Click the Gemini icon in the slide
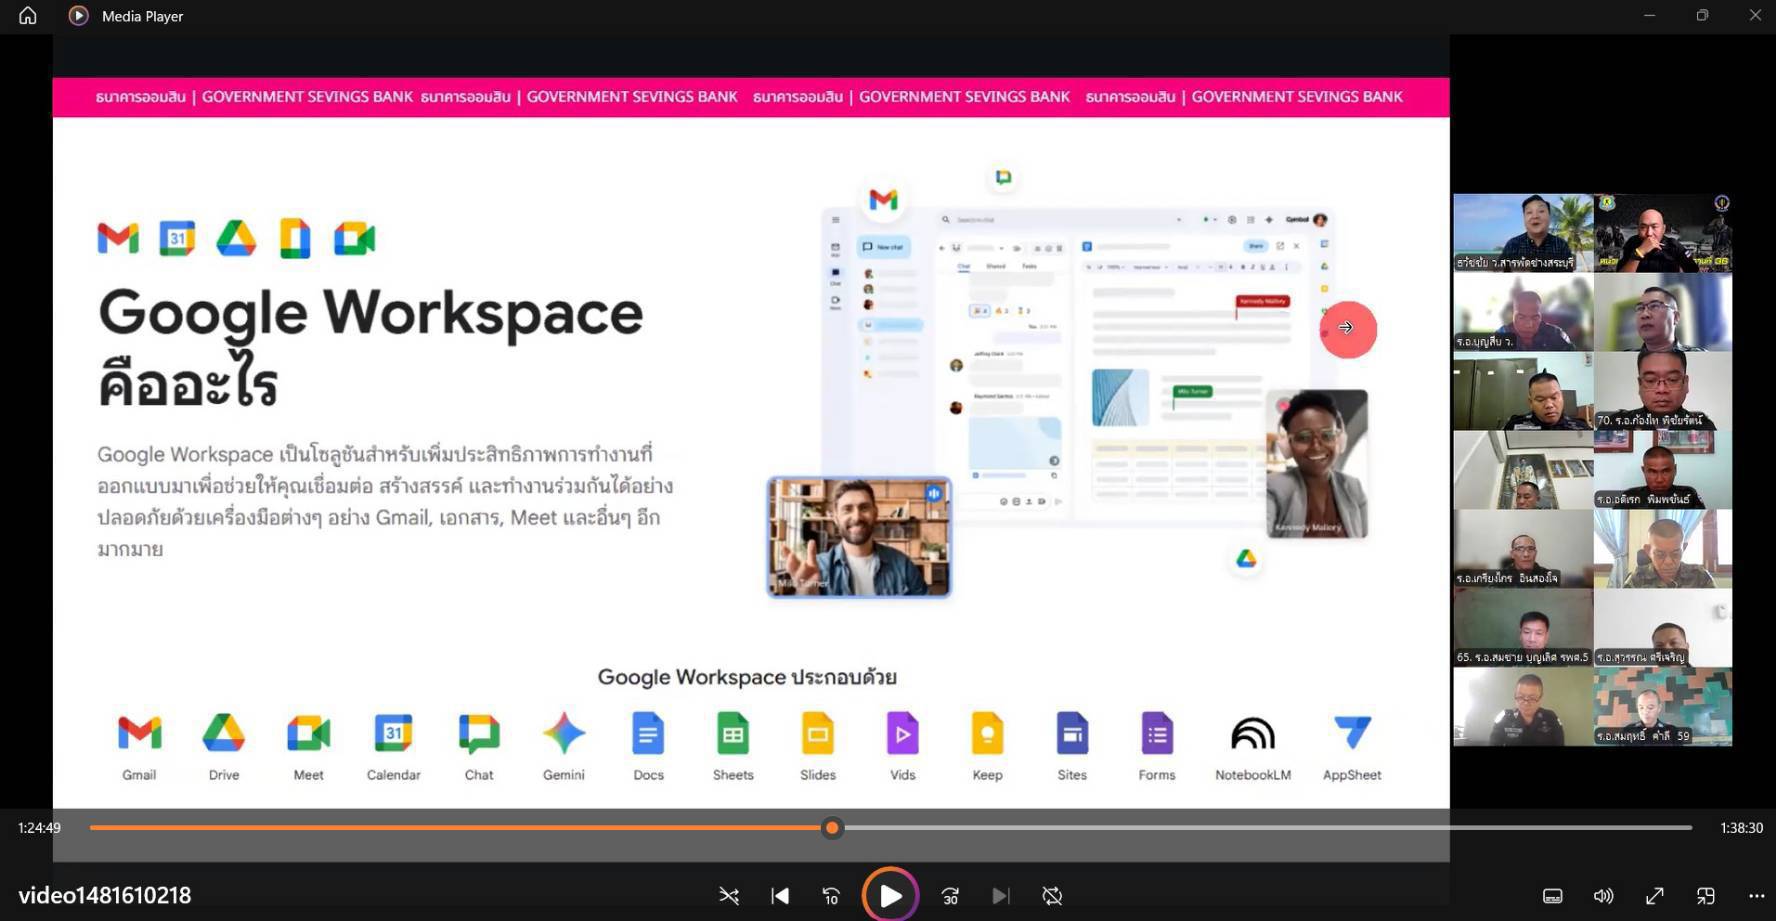 pos(564,734)
